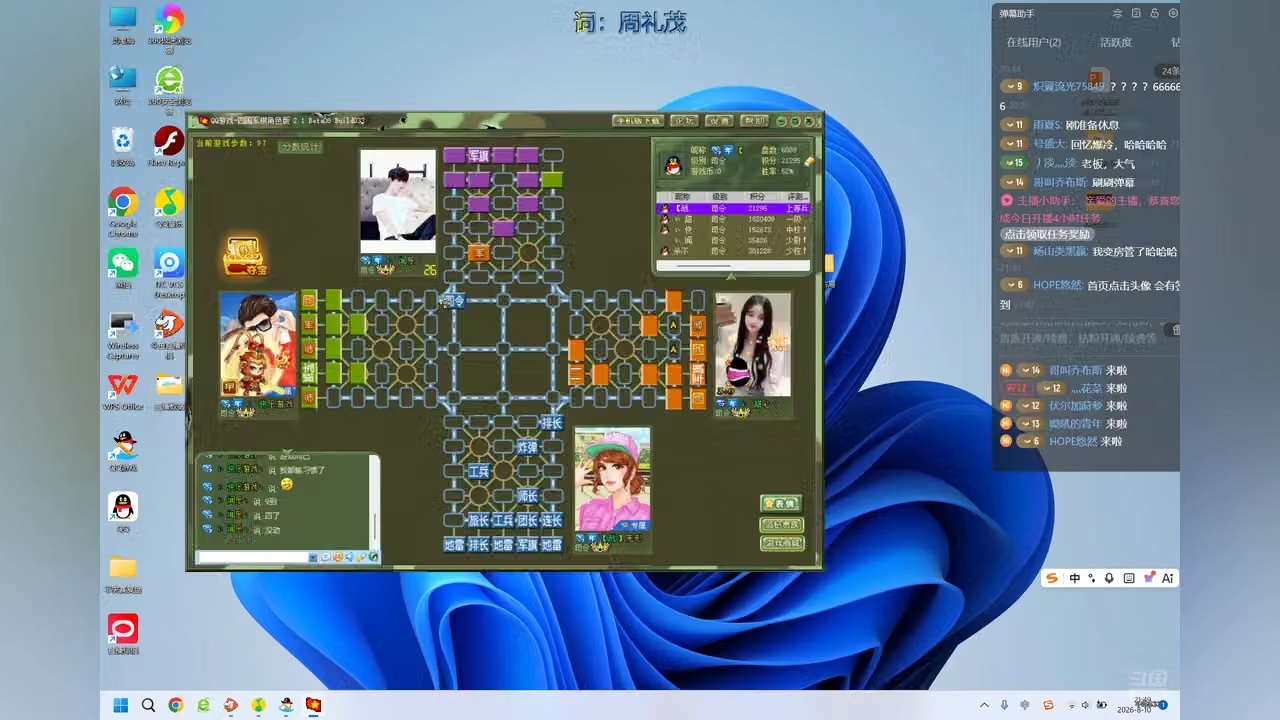Open the QQ Music desktop shortcut

[x=169, y=211]
